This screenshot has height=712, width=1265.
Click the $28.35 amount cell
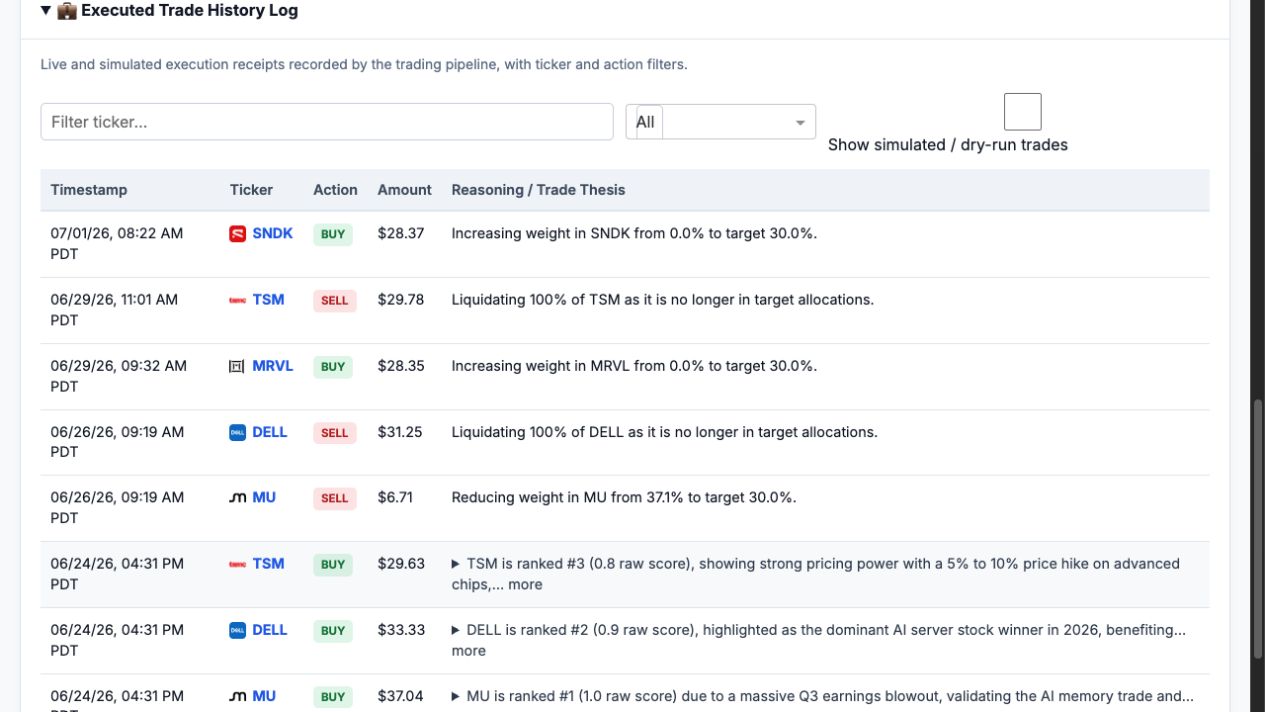401,366
